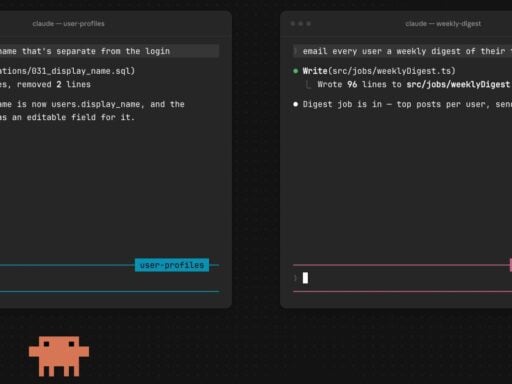Viewport: 512px width, 384px height.
Task: Click the 'Wrote 96 lines to src/jobs/weeklyDigest' text
Action: tap(413, 84)
